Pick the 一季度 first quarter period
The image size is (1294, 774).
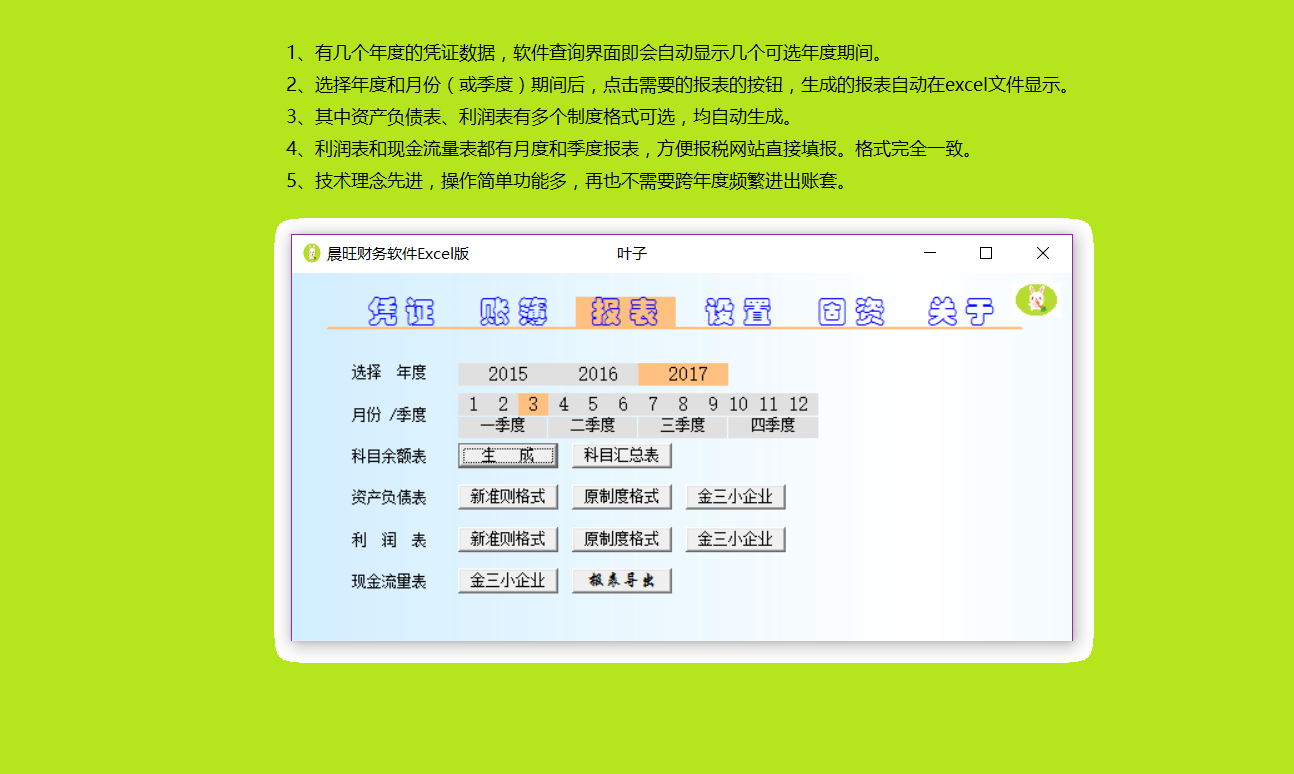click(502, 426)
